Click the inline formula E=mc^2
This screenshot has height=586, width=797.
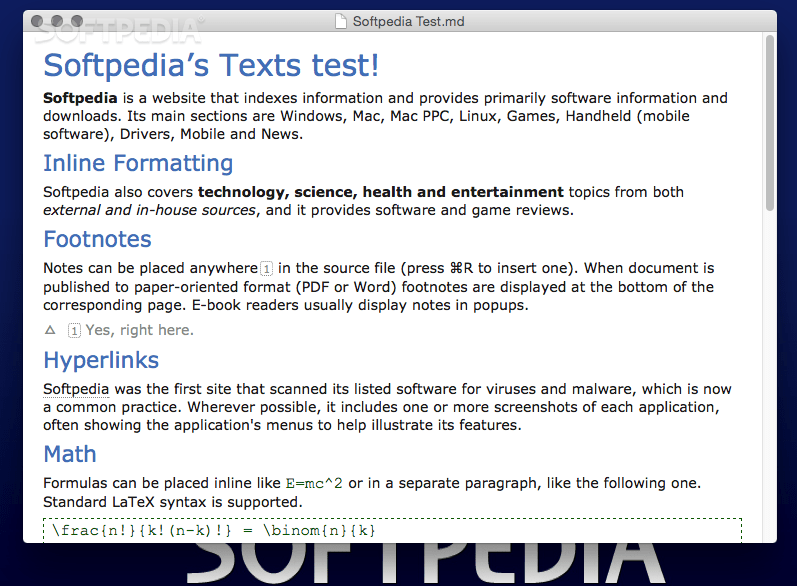(314, 483)
